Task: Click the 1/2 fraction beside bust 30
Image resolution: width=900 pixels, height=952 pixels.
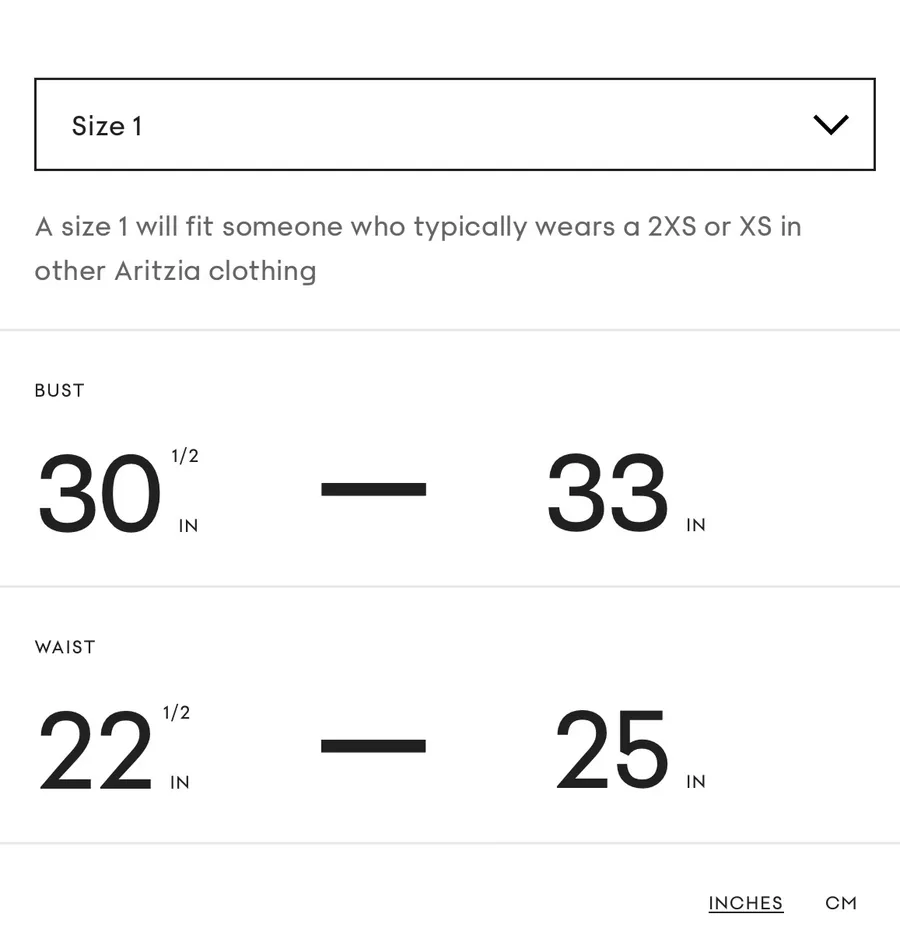Action: 185,455
